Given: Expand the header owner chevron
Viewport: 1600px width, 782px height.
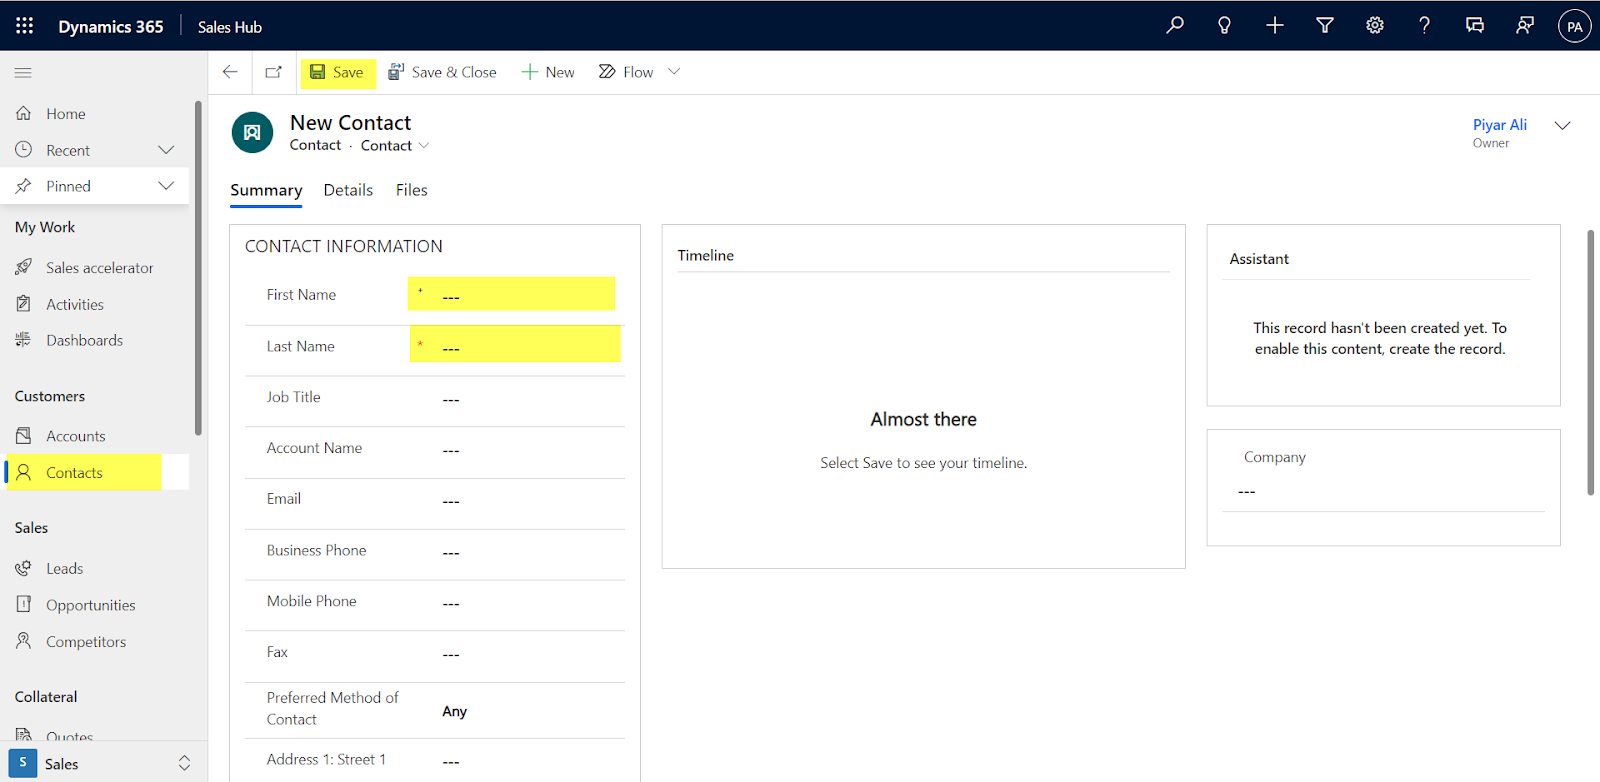Looking at the screenshot, I should click(1562, 125).
